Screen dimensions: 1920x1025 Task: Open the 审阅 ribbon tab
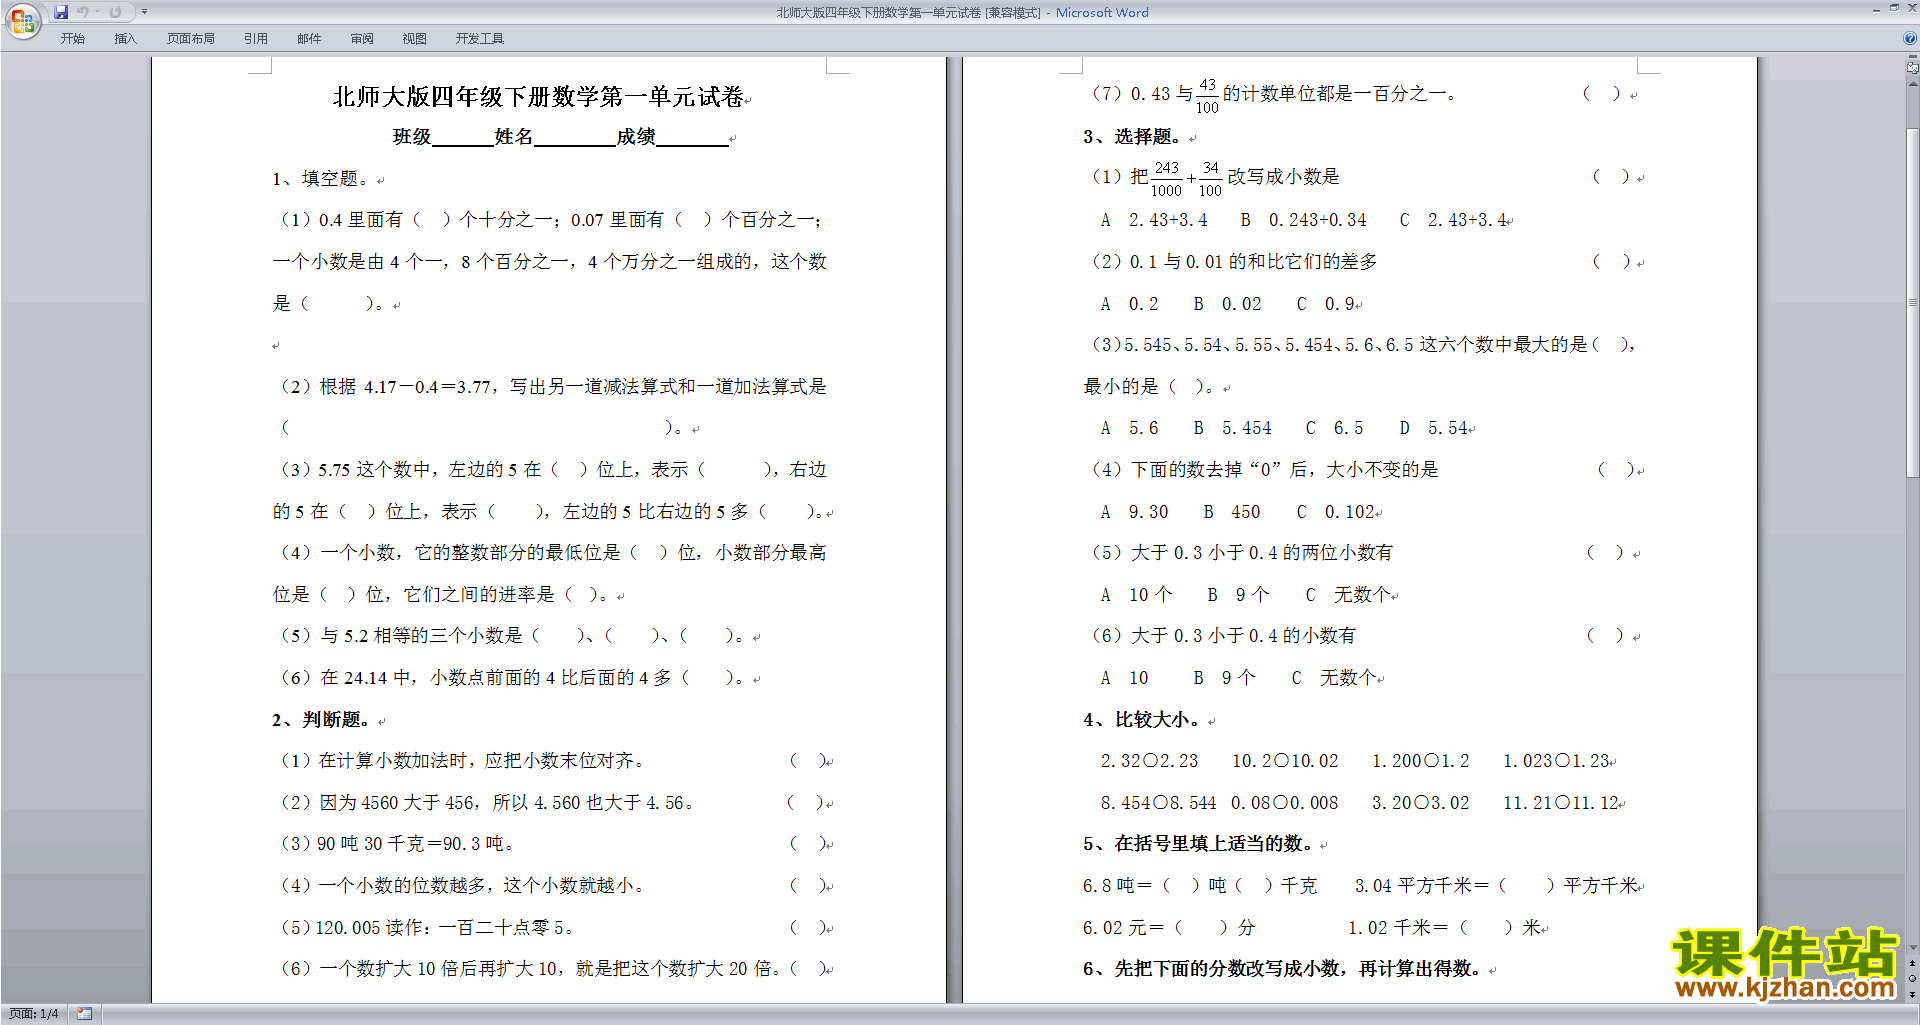(362, 38)
